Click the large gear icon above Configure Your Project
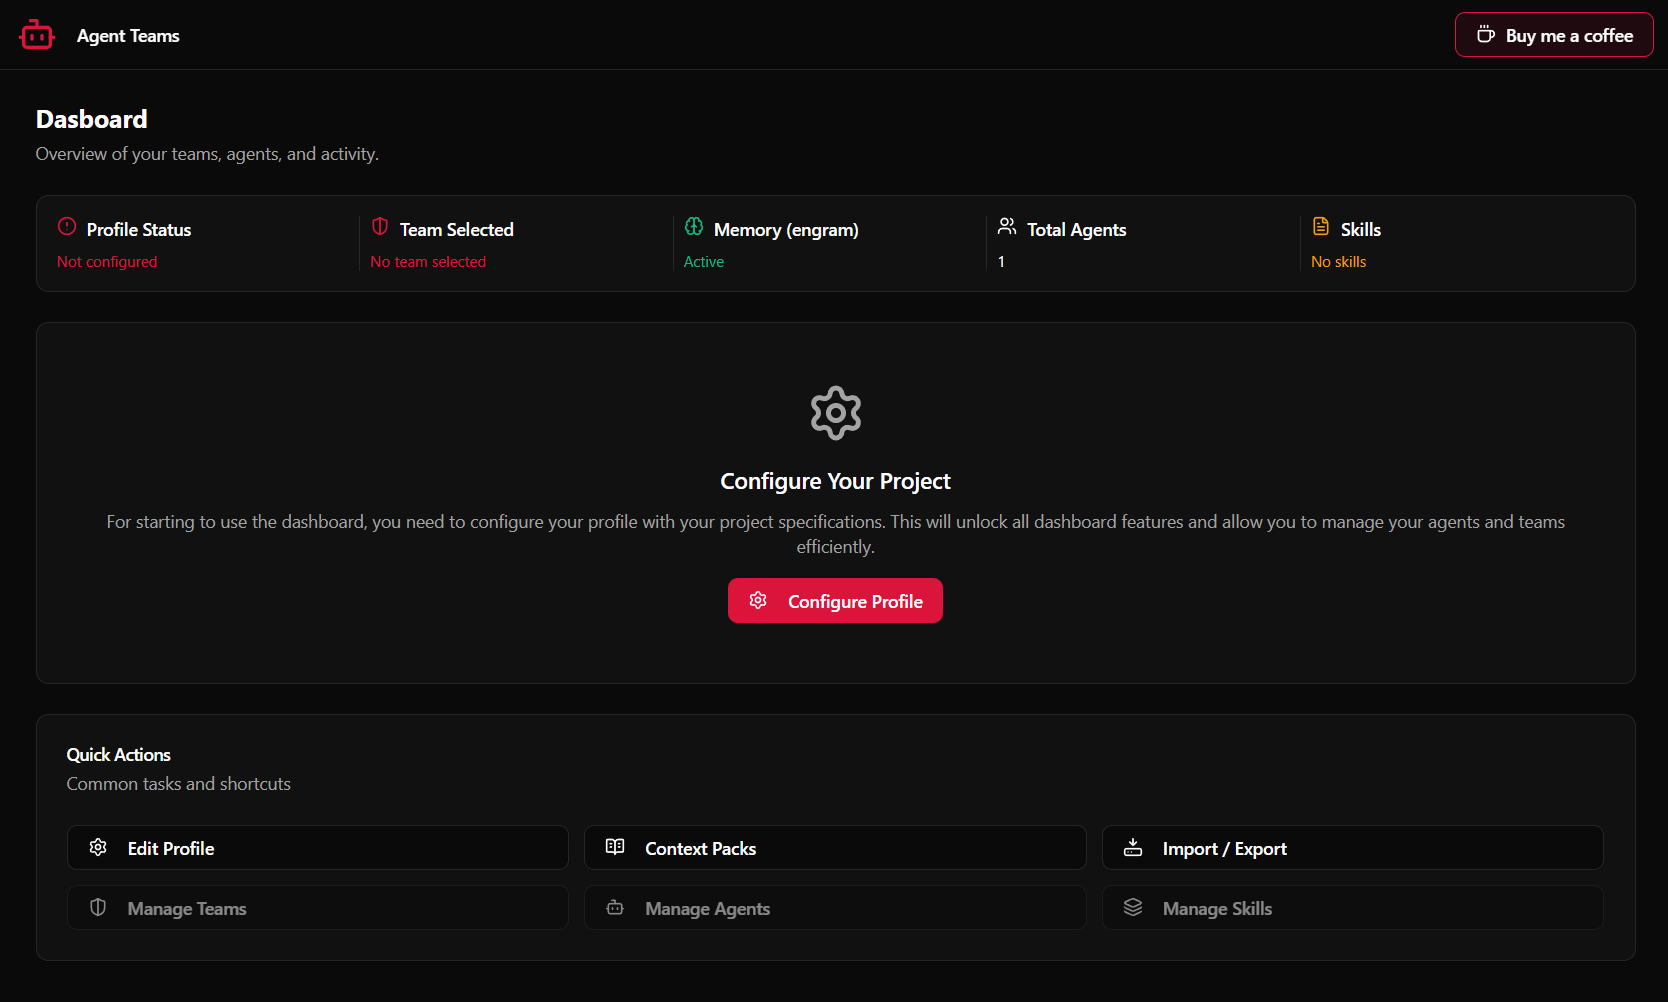The height and width of the screenshot is (1002, 1668). click(835, 413)
